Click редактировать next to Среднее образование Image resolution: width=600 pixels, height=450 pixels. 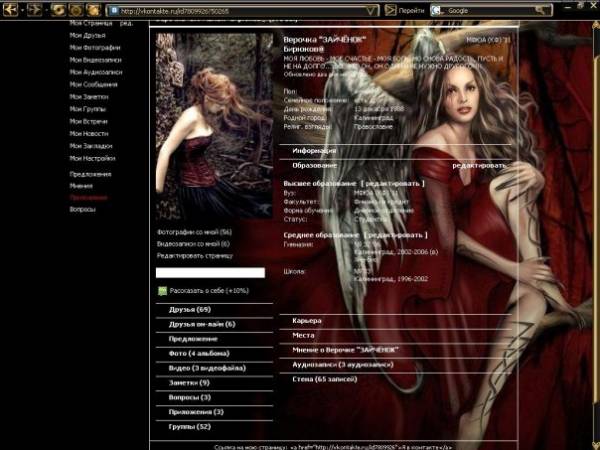[x=396, y=235]
